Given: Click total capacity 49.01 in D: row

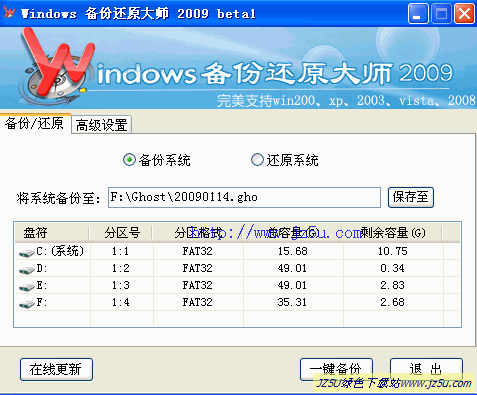Looking at the screenshot, I should point(292,268).
